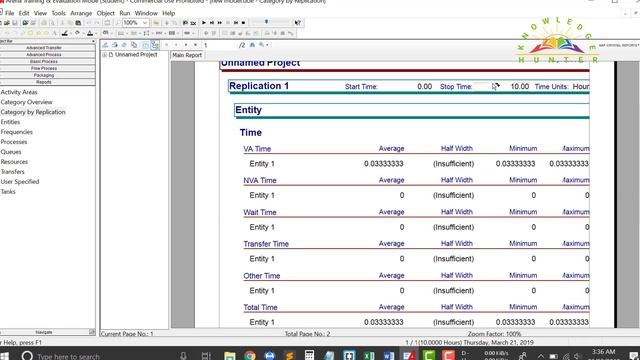Click the find binoculars icon
The width and height of the screenshot is (640, 360).
[252, 45]
